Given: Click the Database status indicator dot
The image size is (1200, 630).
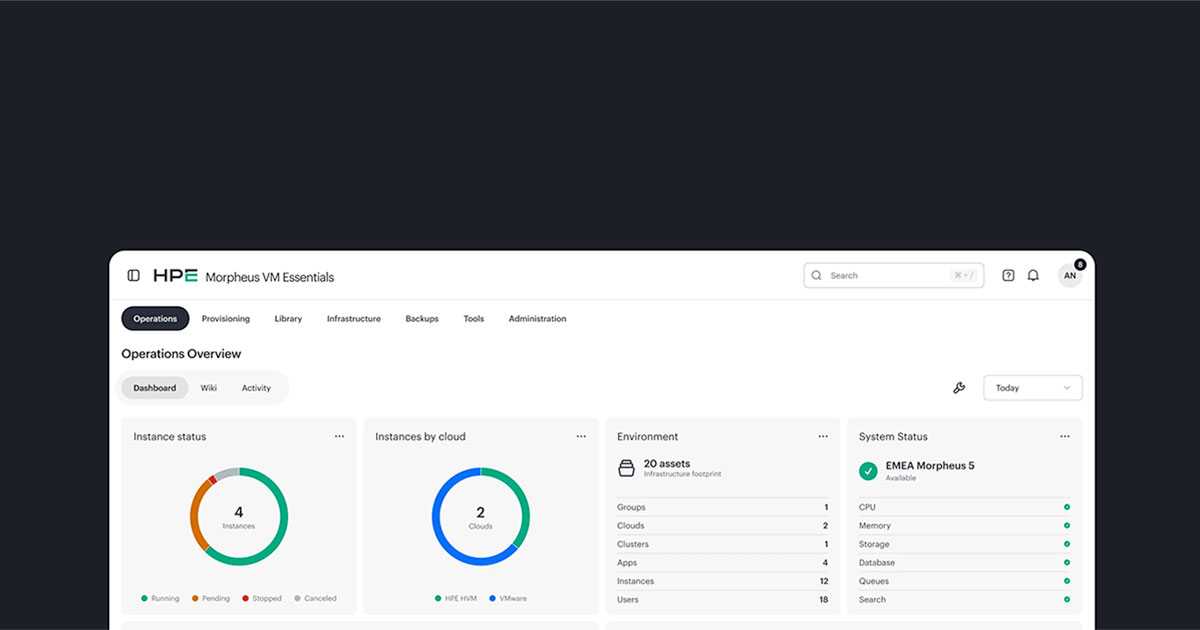Looking at the screenshot, I should click(1067, 563).
